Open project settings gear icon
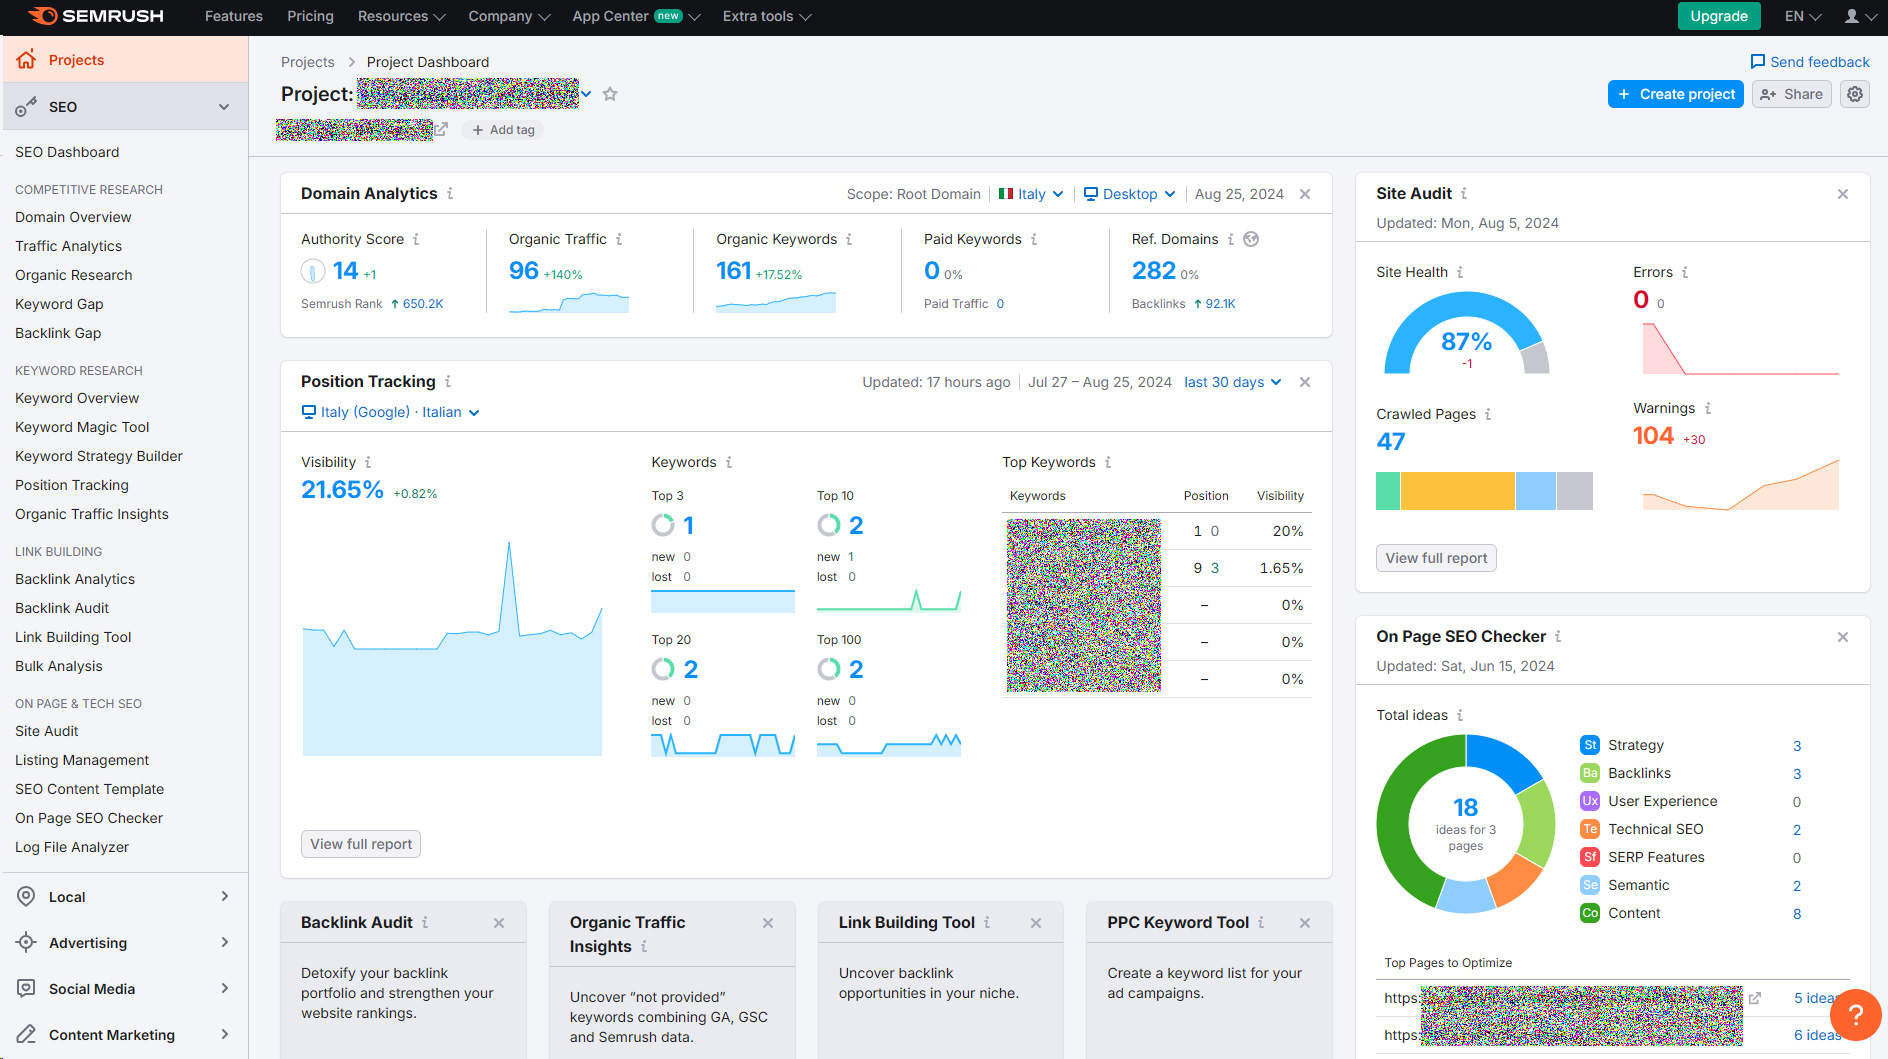This screenshot has width=1888, height=1059. (x=1855, y=94)
